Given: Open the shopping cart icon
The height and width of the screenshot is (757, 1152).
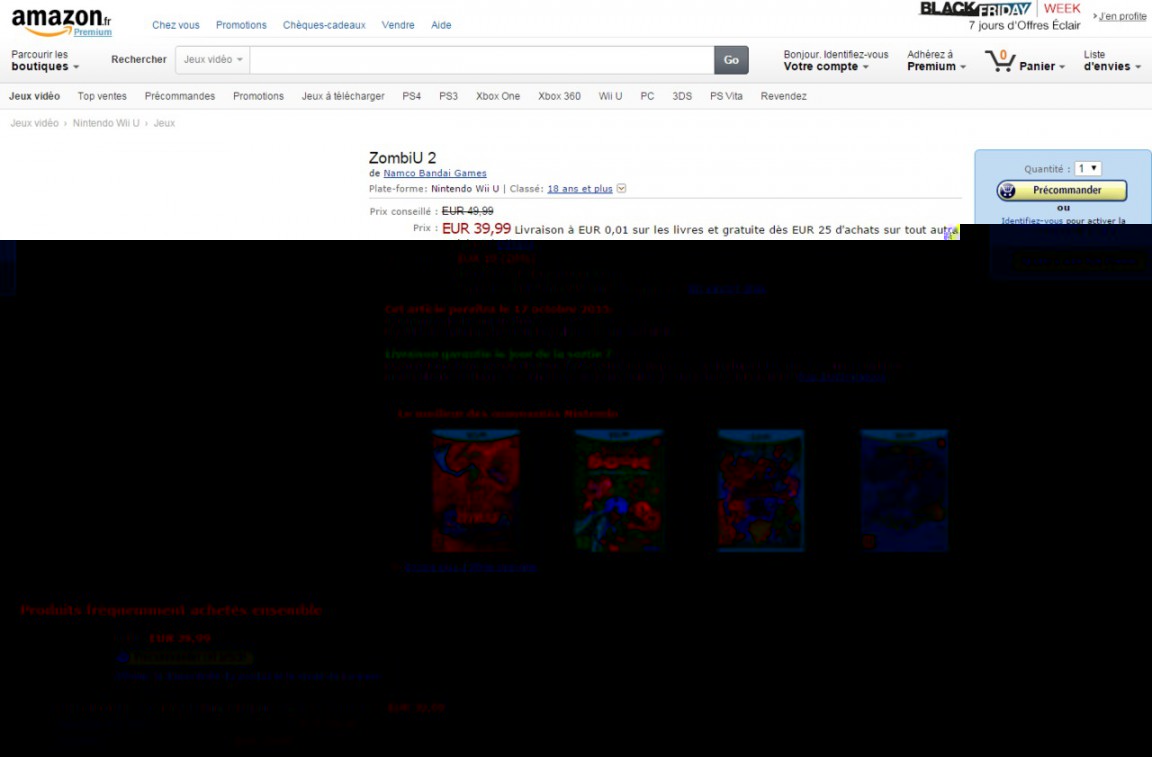Looking at the screenshot, I should tap(999, 62).
